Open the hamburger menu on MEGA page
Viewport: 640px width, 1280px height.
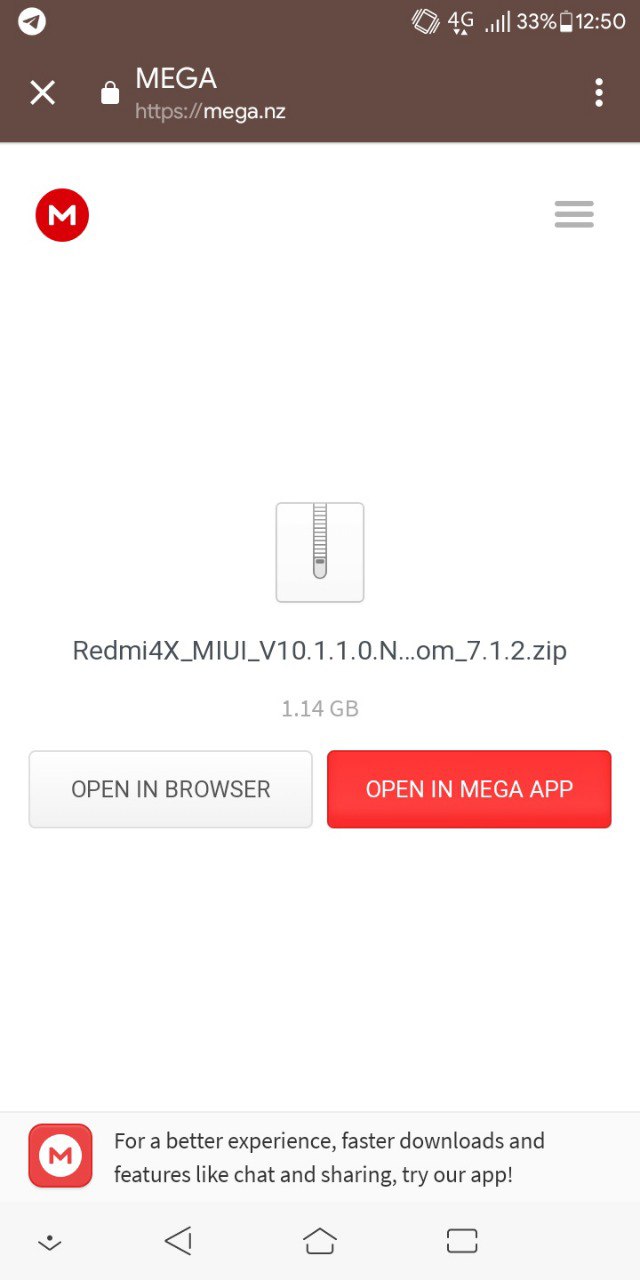[574, 214]
